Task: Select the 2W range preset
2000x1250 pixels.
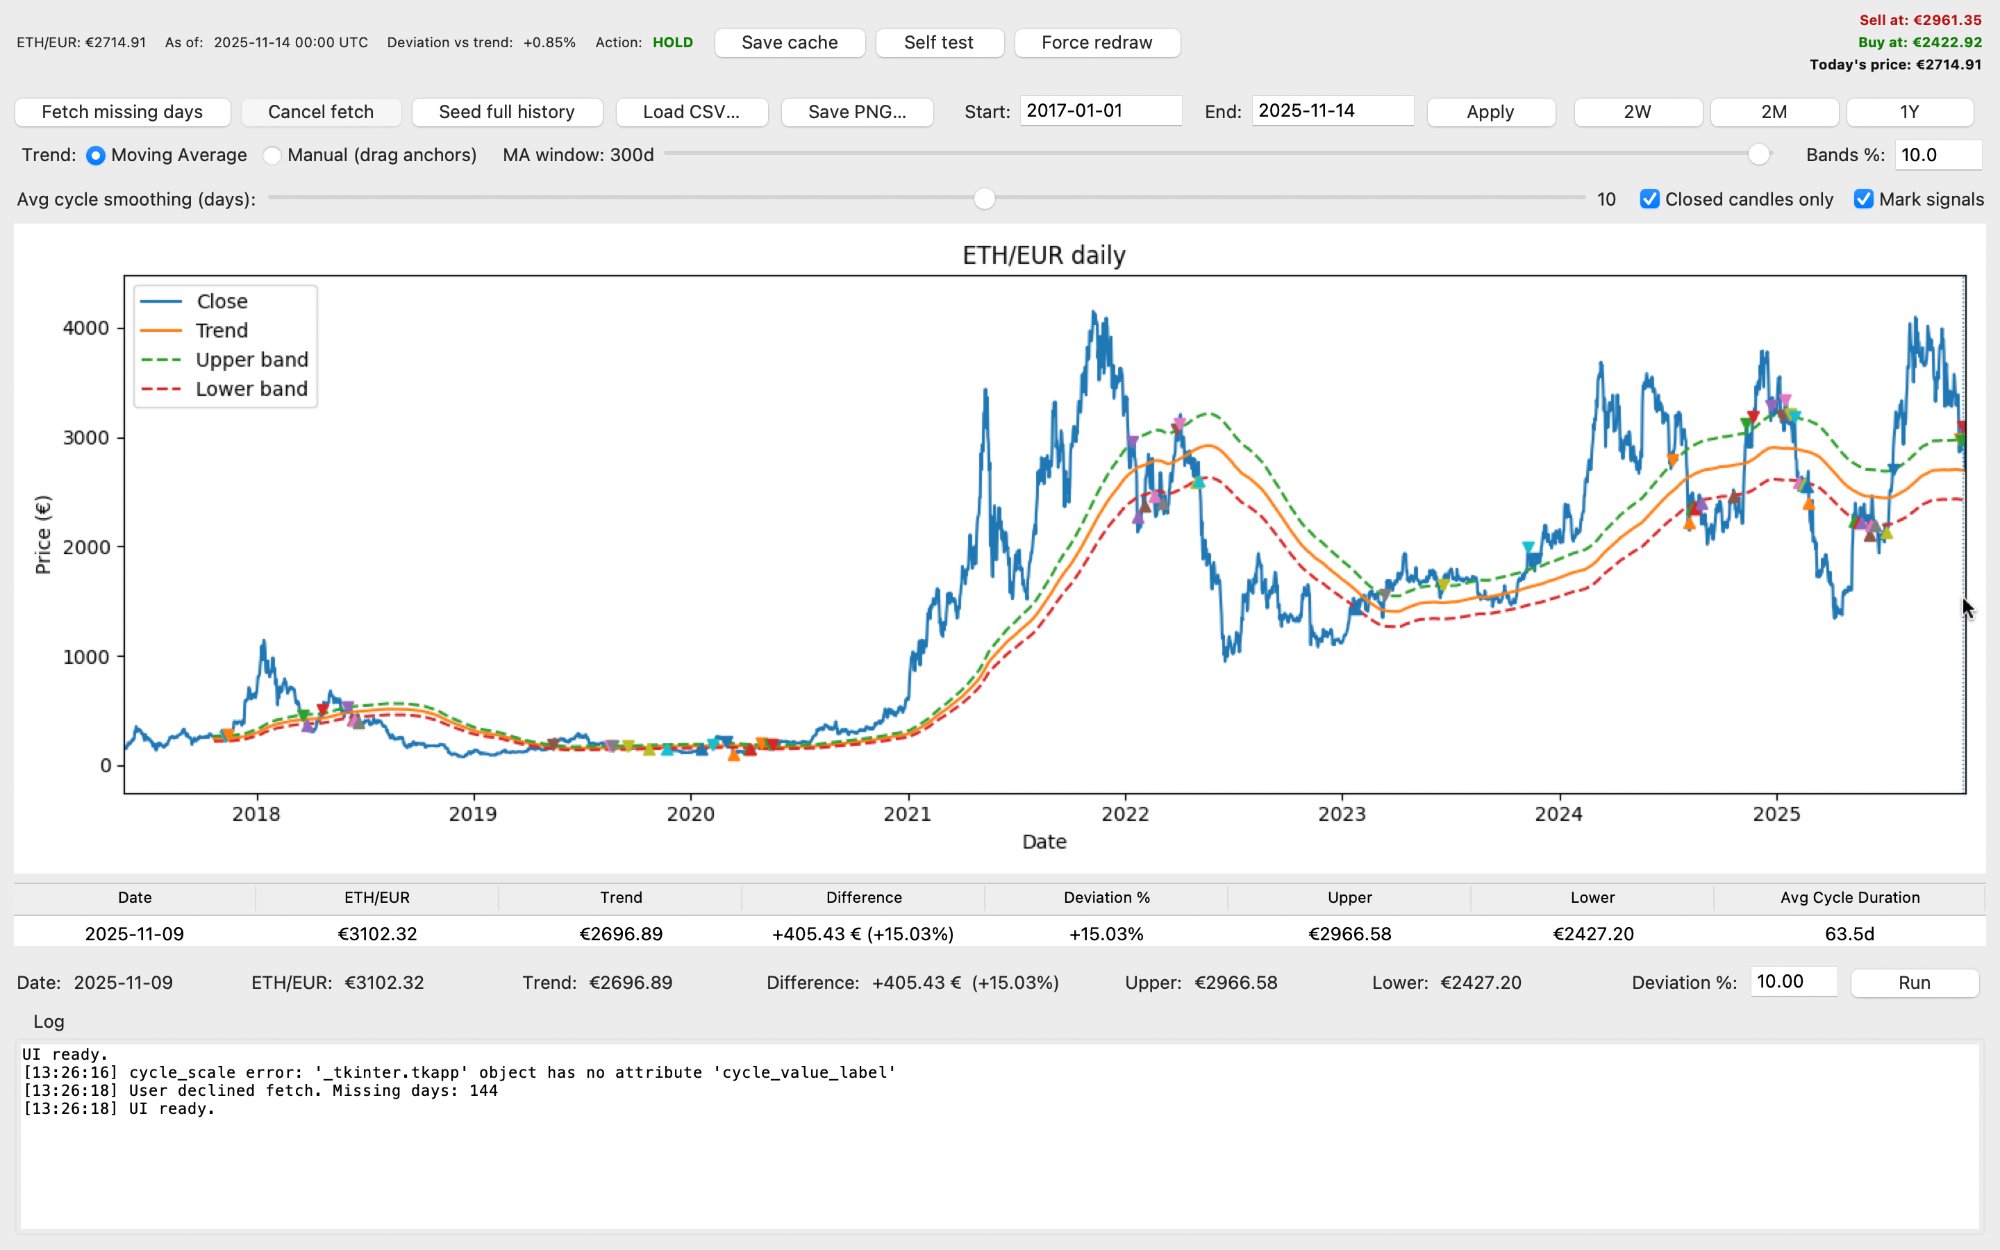Action: coord(1637,112)
